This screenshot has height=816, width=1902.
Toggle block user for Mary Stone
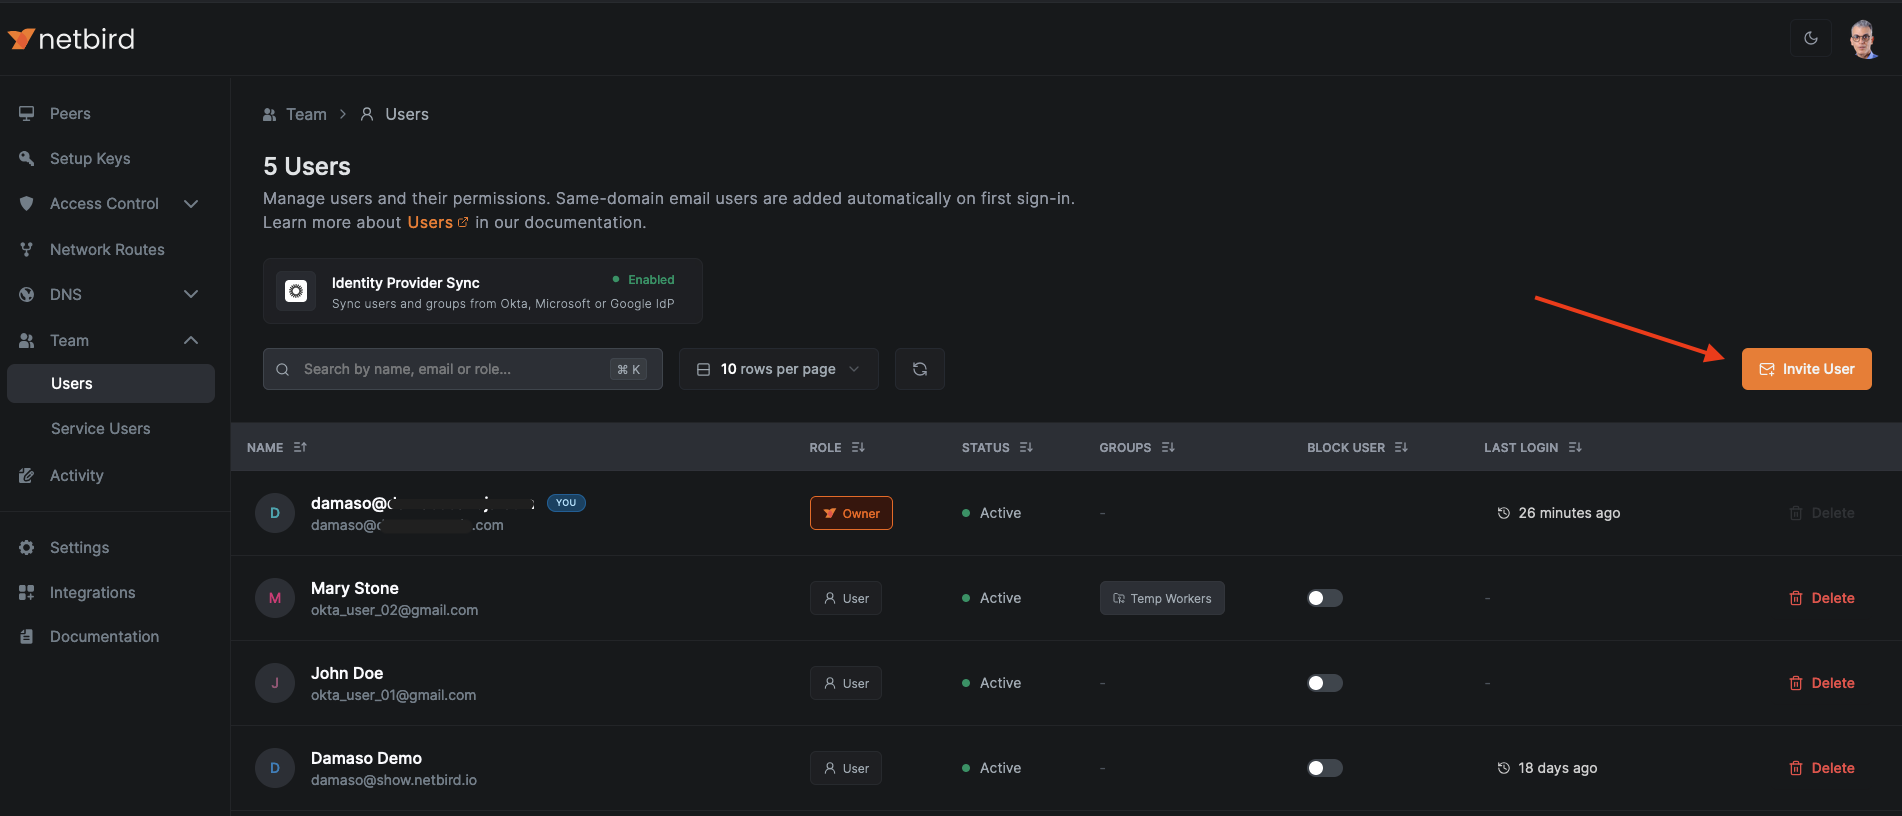tap(1325, 599)
